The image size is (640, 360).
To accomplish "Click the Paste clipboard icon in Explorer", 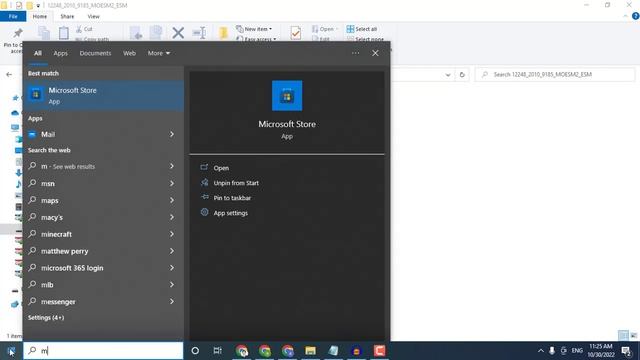I will pyautogui.click(x=64, y=33).
